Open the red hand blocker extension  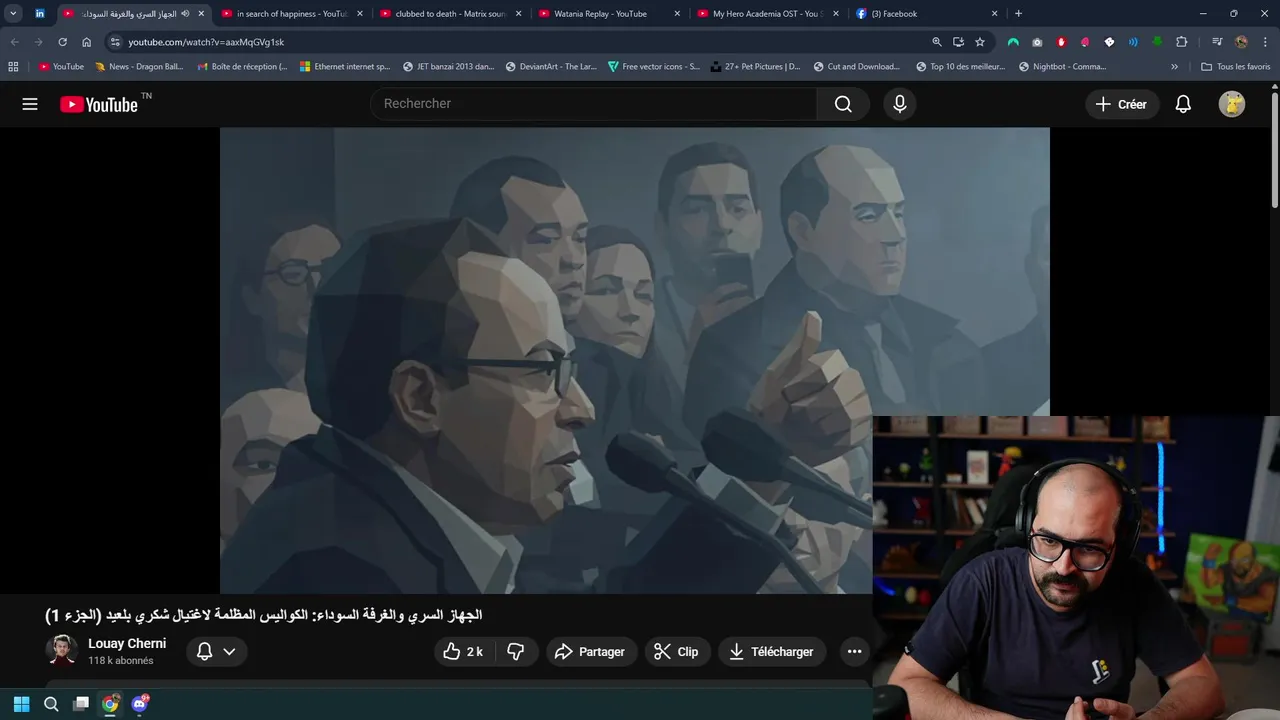(x=1061, y=42)
